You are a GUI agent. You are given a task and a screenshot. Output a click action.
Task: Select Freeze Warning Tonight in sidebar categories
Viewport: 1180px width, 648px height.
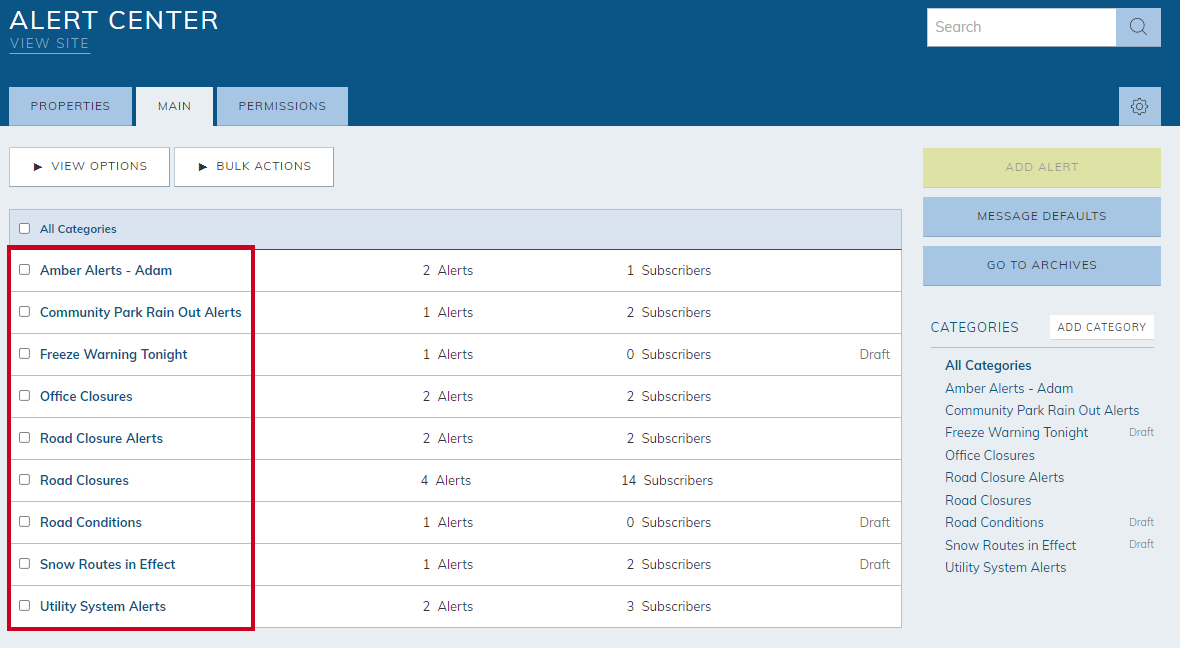tap(1017, 433)
